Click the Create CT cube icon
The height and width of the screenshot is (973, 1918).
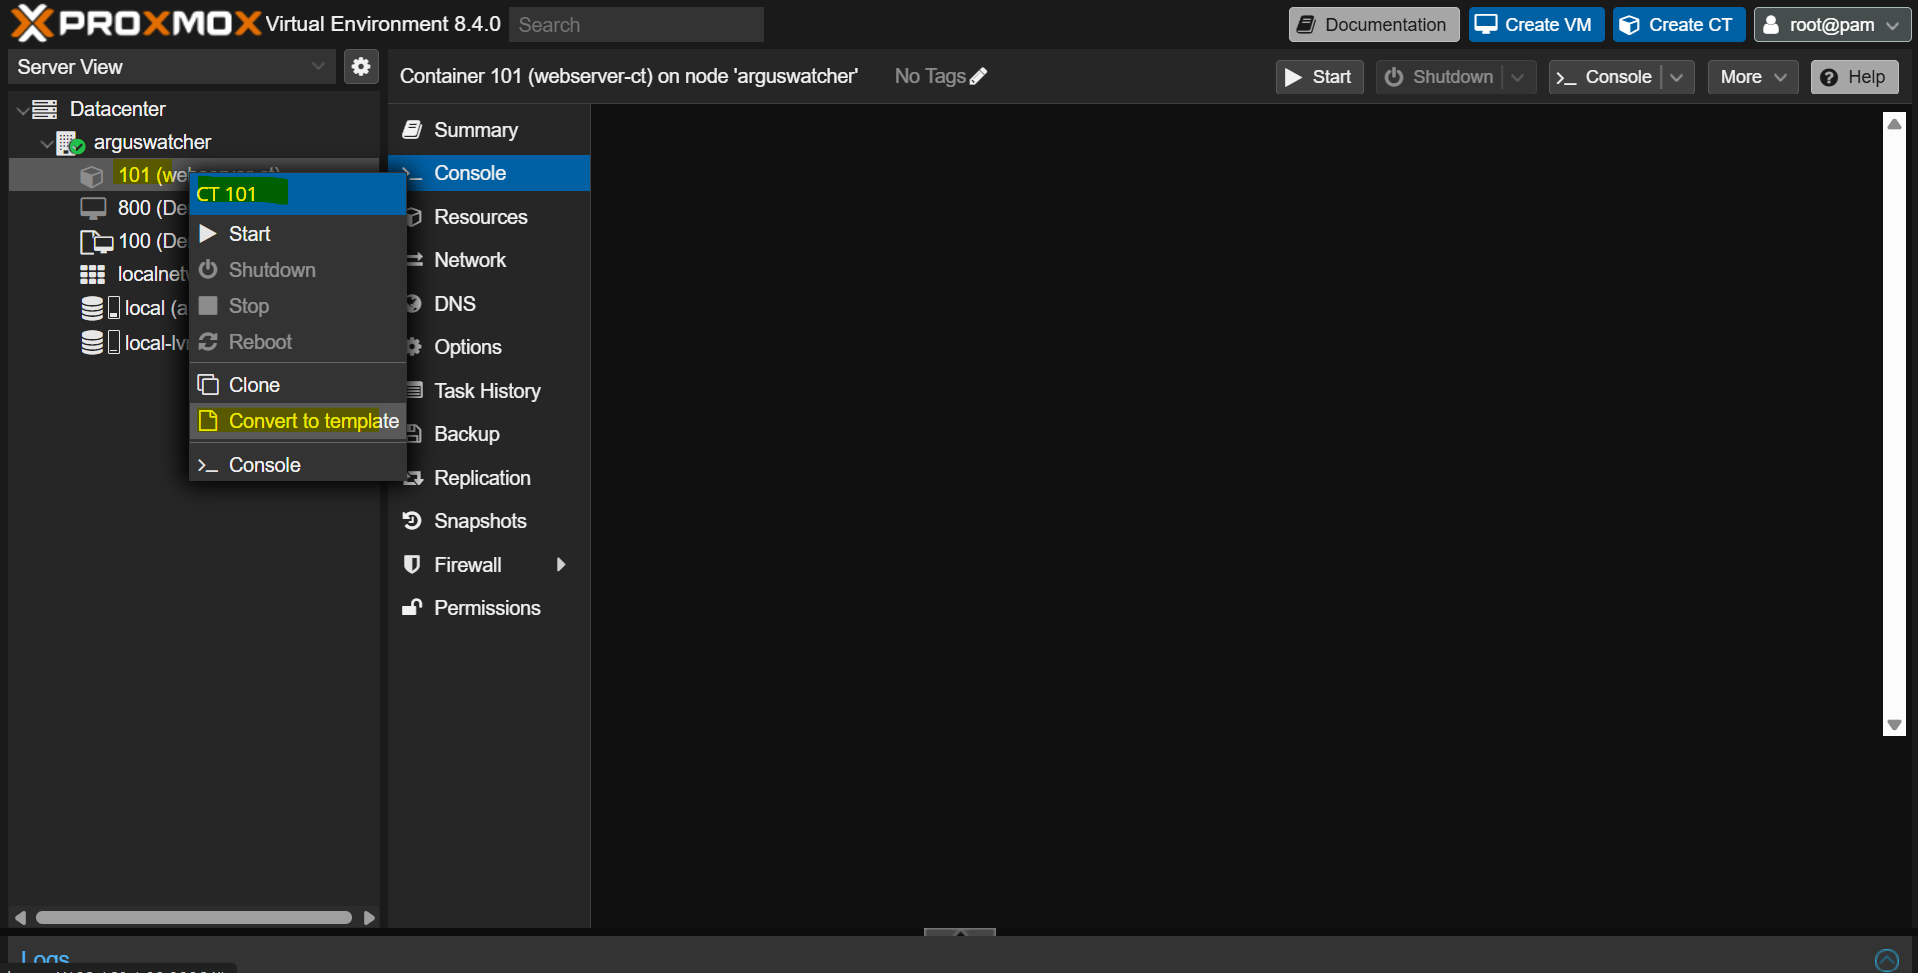[x=1629, y=25]
